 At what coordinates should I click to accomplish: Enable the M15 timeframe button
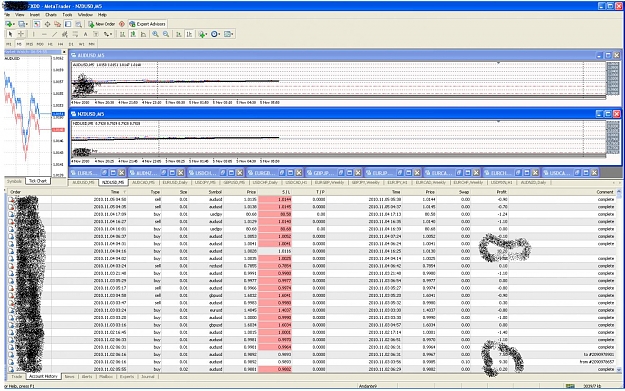point(29,44)
